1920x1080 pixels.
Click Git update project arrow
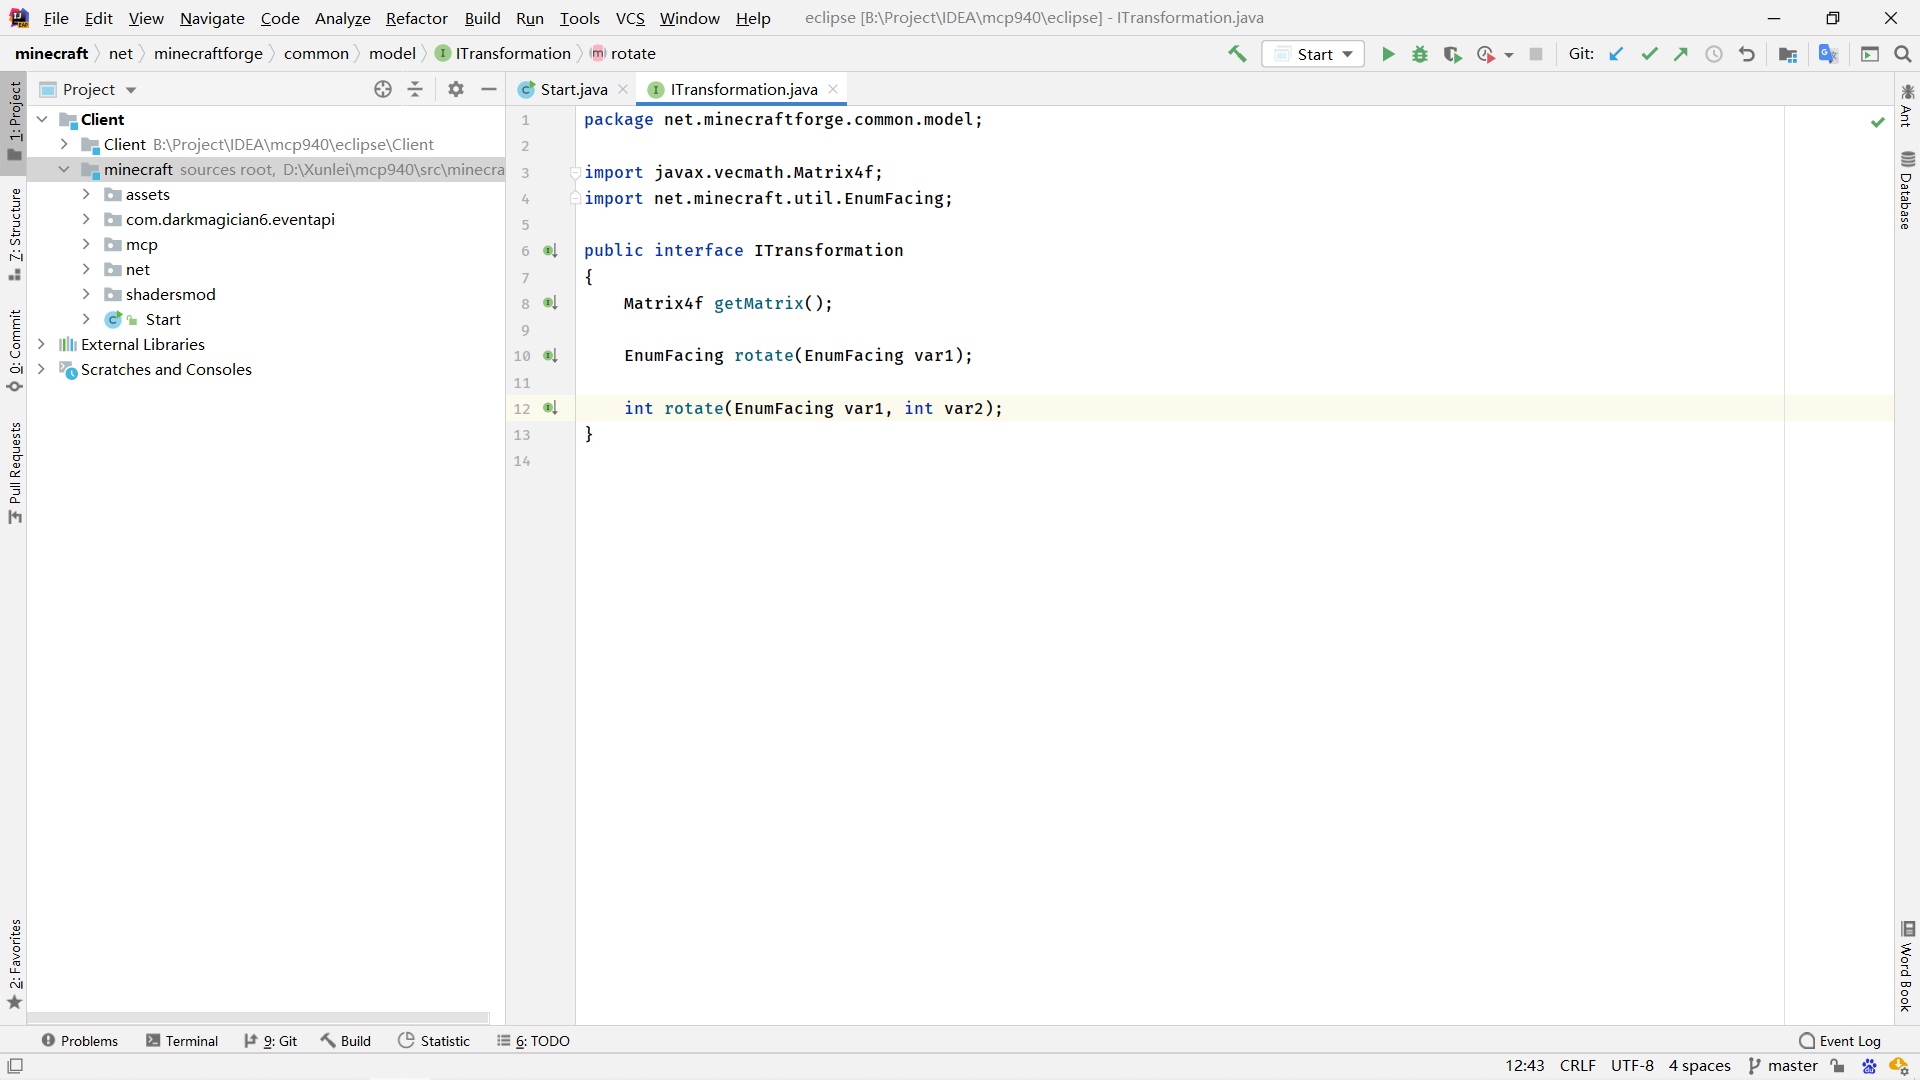tap(1616, 54)
